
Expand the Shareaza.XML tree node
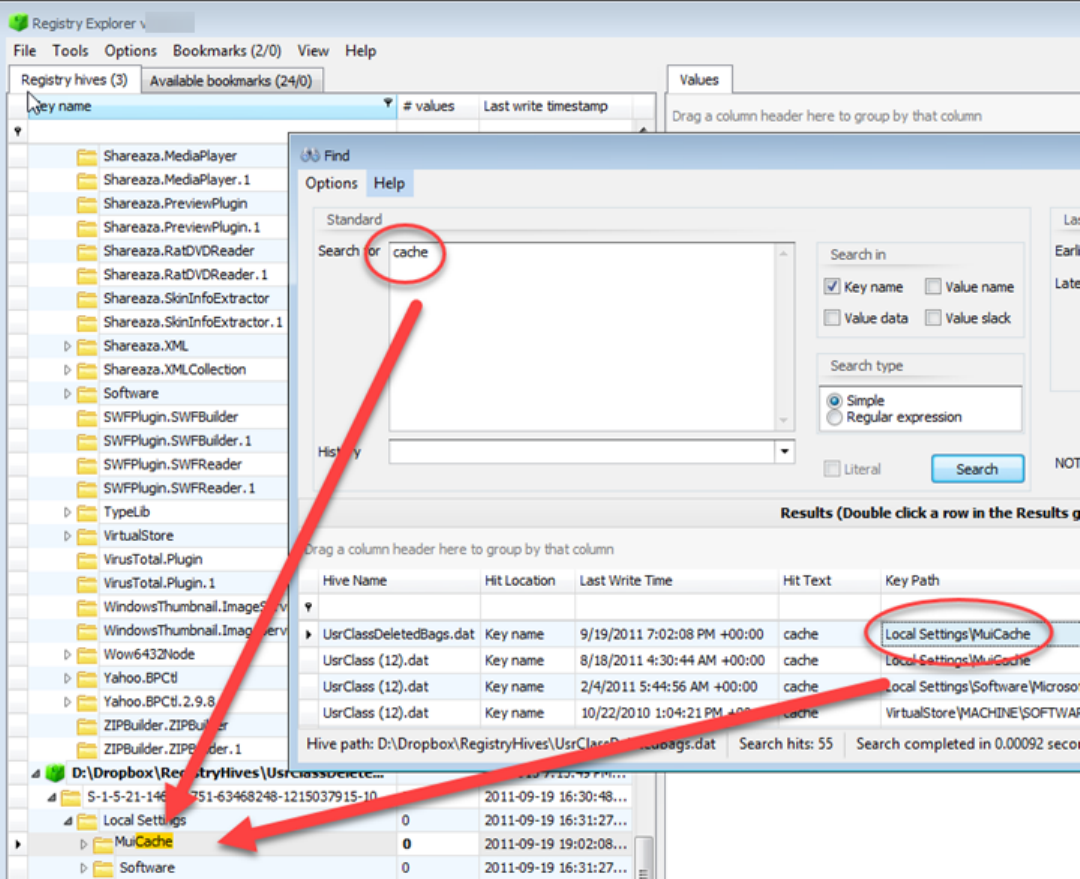[x=68, y=347]
